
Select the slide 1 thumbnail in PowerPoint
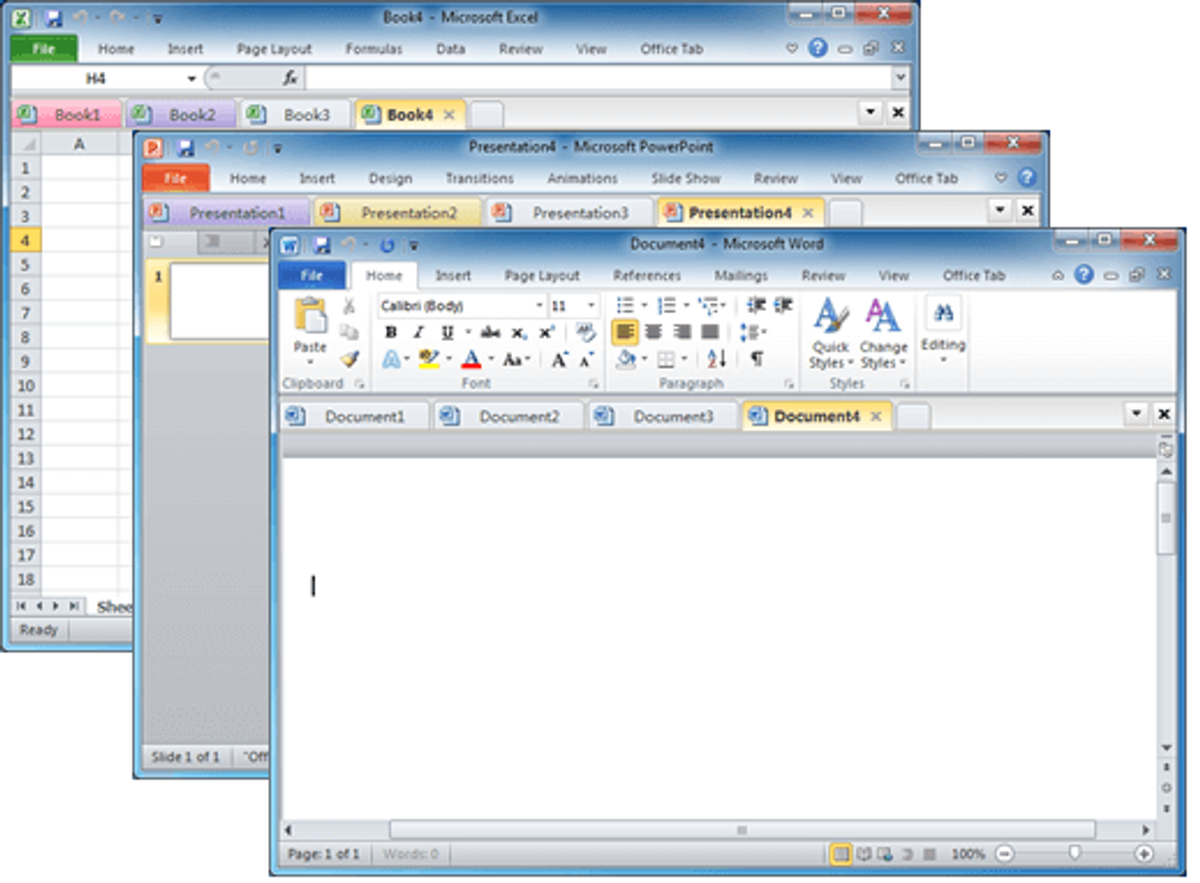tap(219, 301)
